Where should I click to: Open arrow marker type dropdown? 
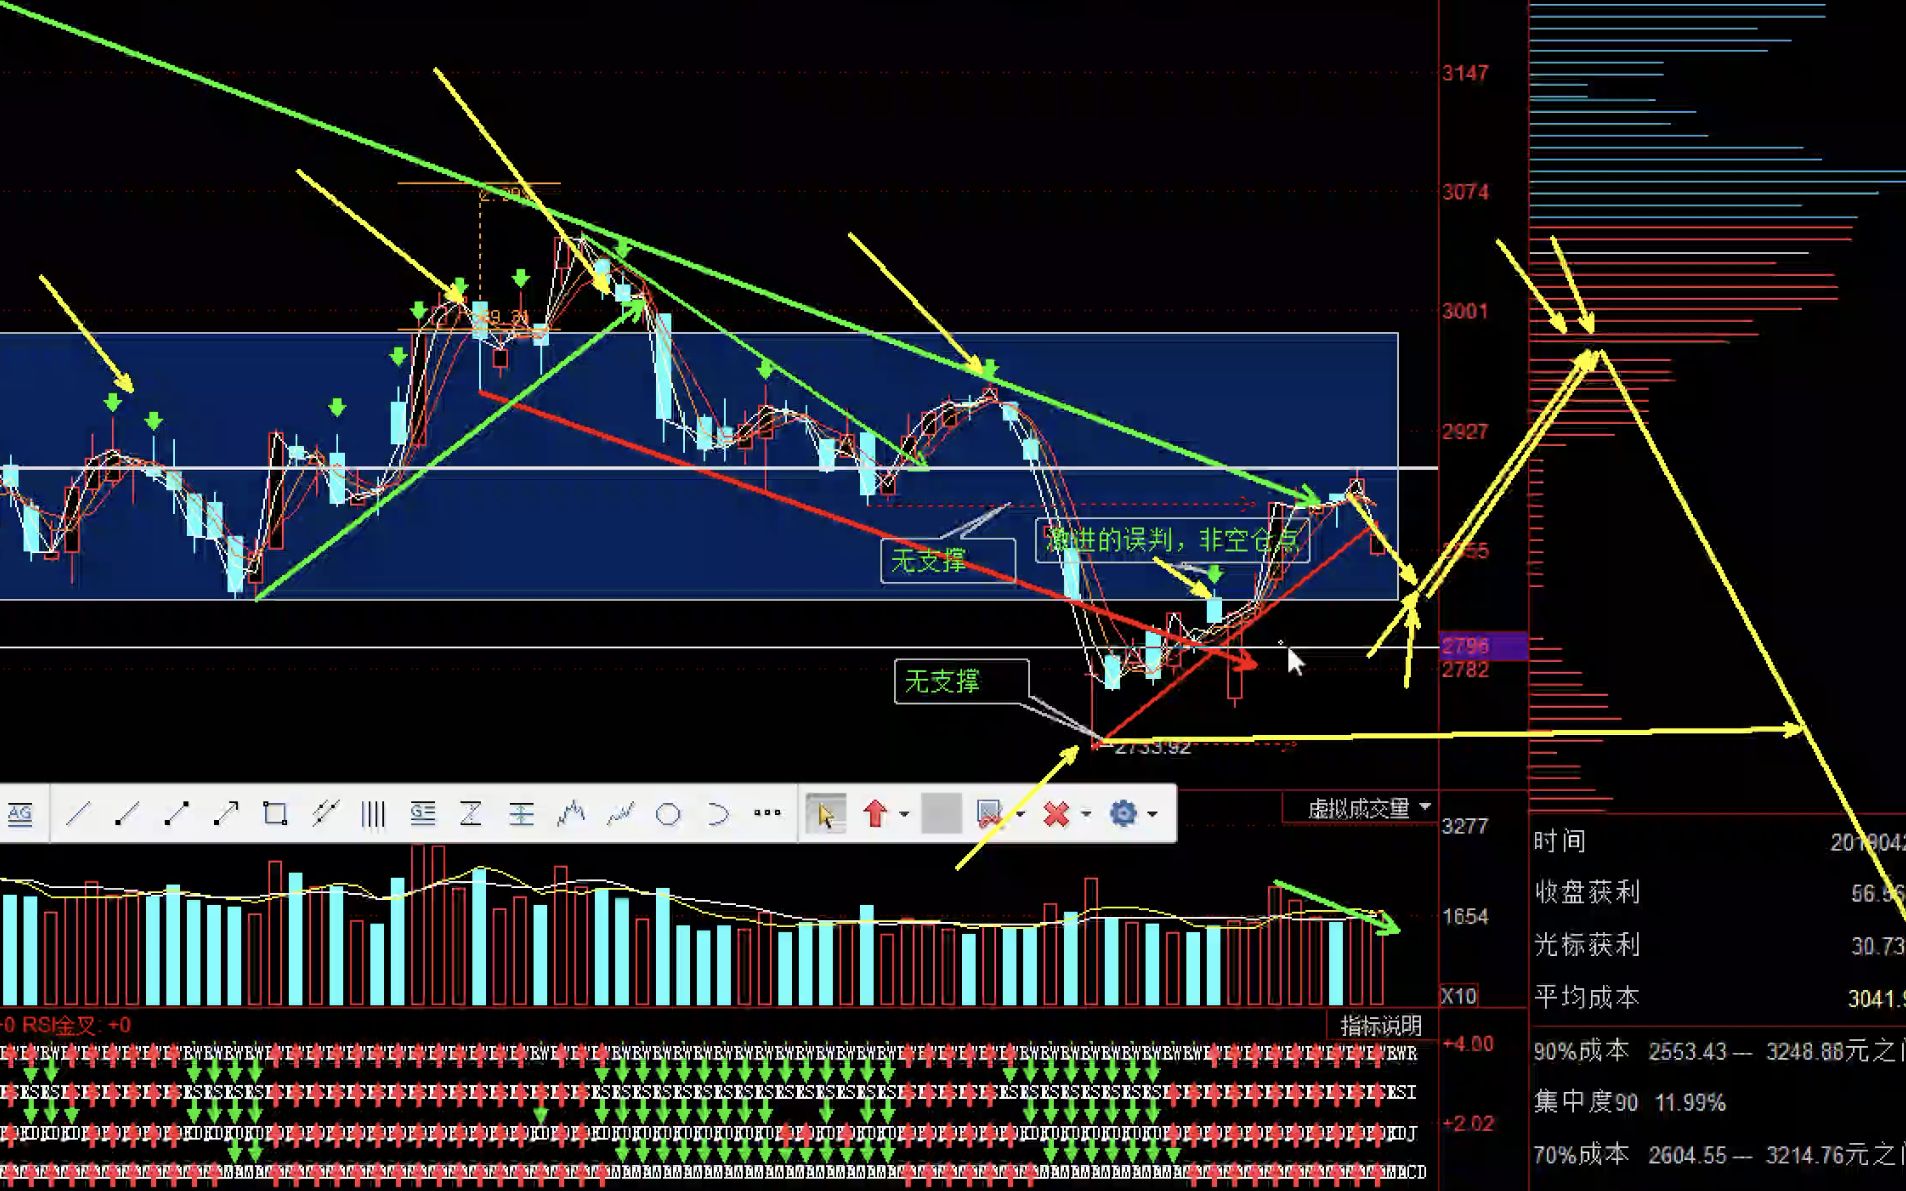904,814
